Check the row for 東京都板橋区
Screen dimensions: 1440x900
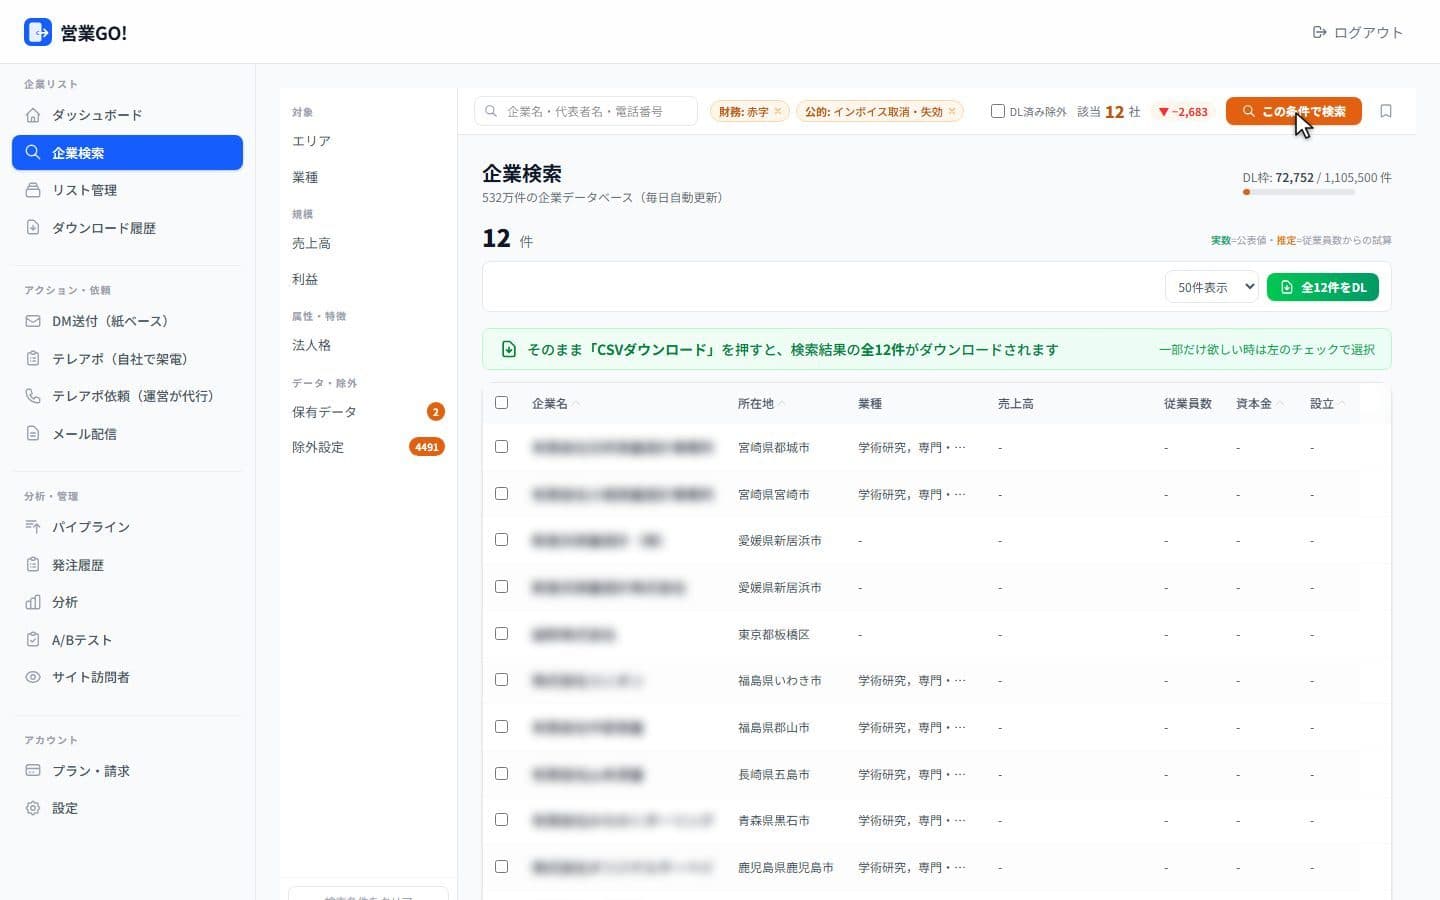click(502, 634)
